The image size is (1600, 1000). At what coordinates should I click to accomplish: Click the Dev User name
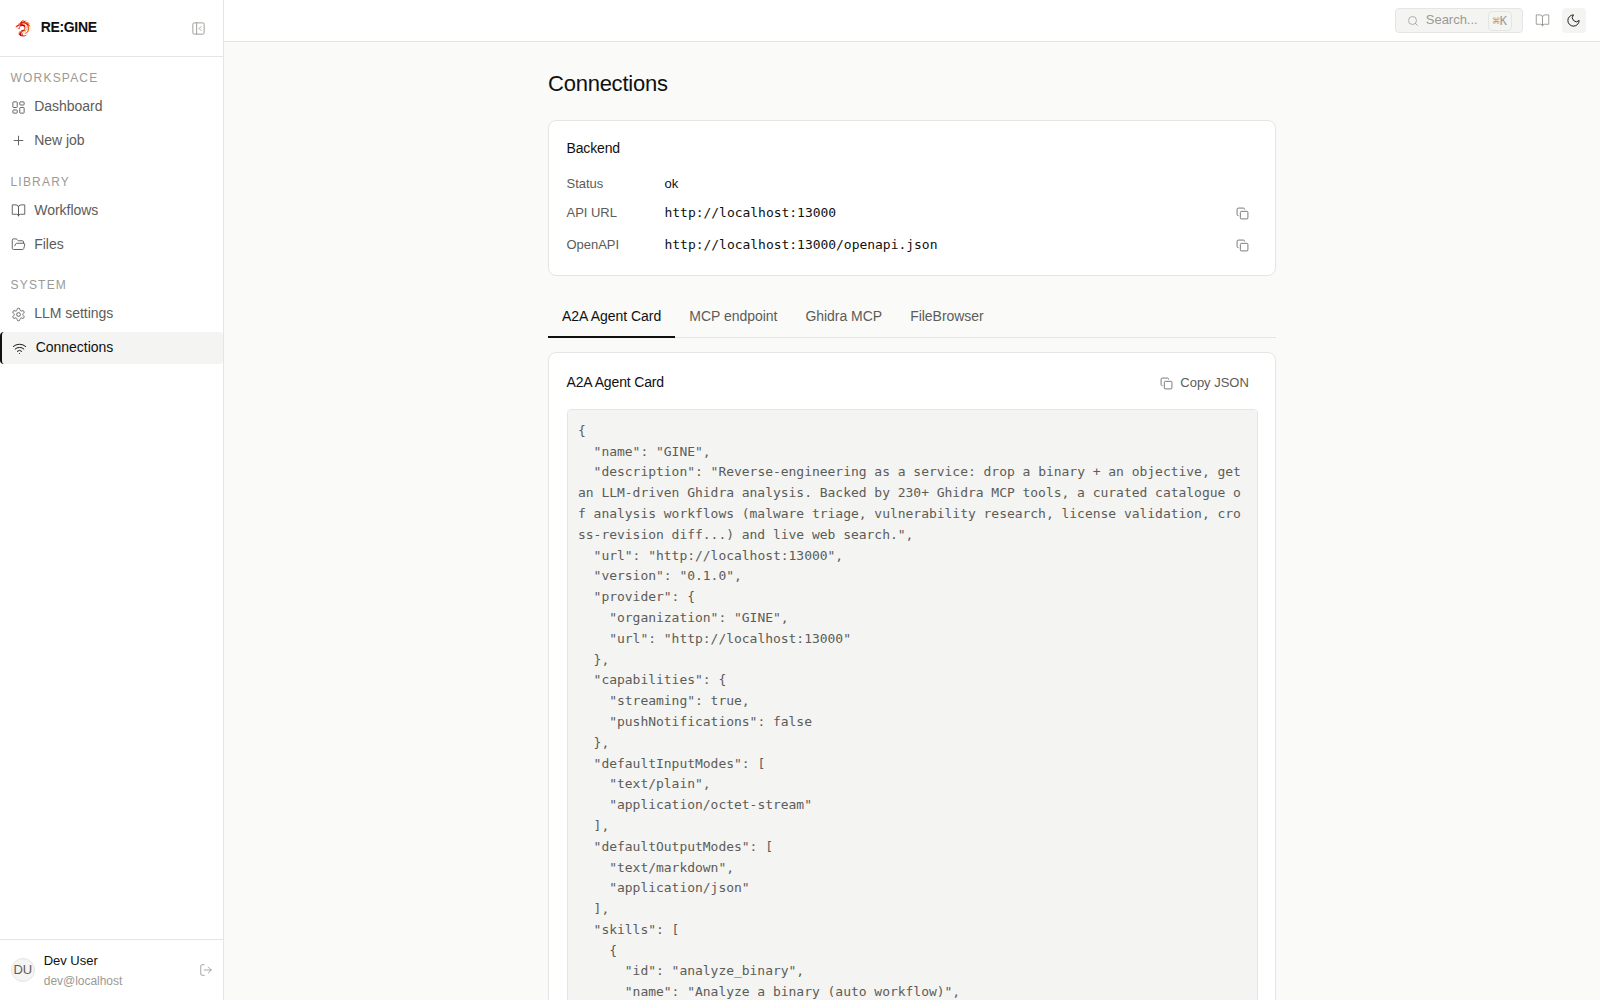pos(71,961)
